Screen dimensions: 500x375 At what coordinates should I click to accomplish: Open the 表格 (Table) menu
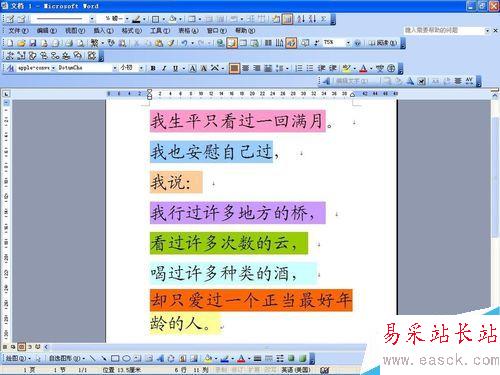pos(188,31)
